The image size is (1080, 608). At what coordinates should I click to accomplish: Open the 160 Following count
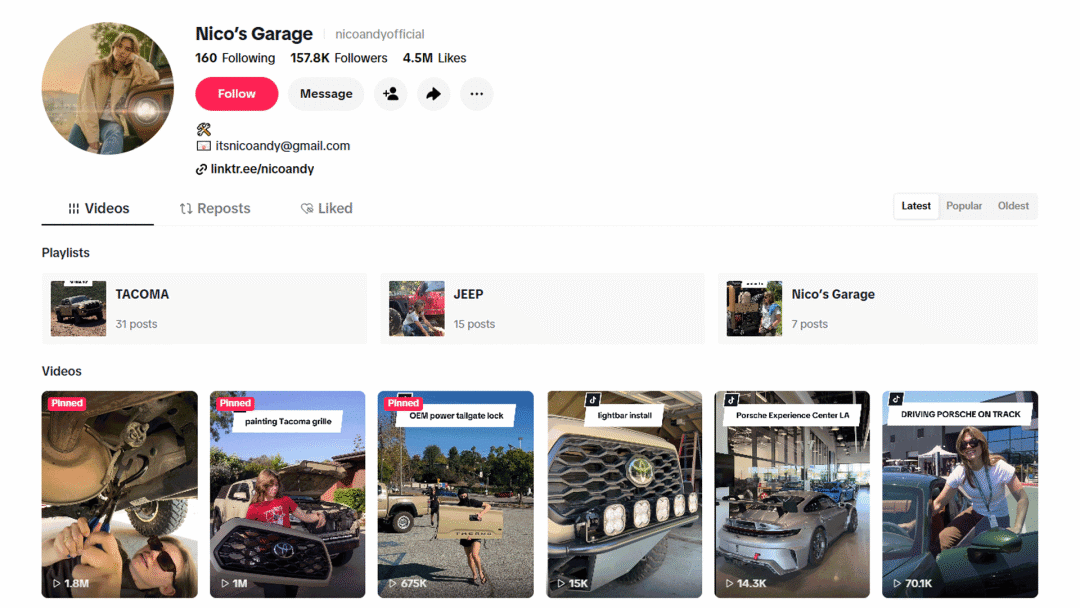pyautogui.click(x=235, y=59)
